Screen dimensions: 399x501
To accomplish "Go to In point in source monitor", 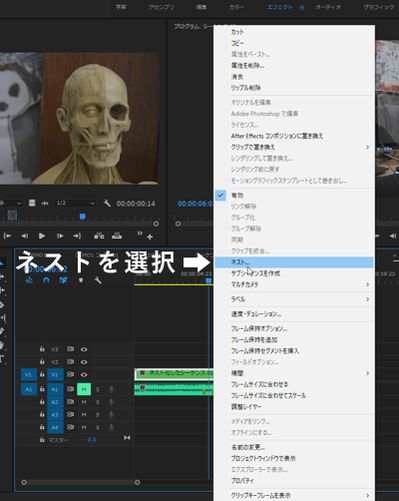I will click(x=7, y=236).
